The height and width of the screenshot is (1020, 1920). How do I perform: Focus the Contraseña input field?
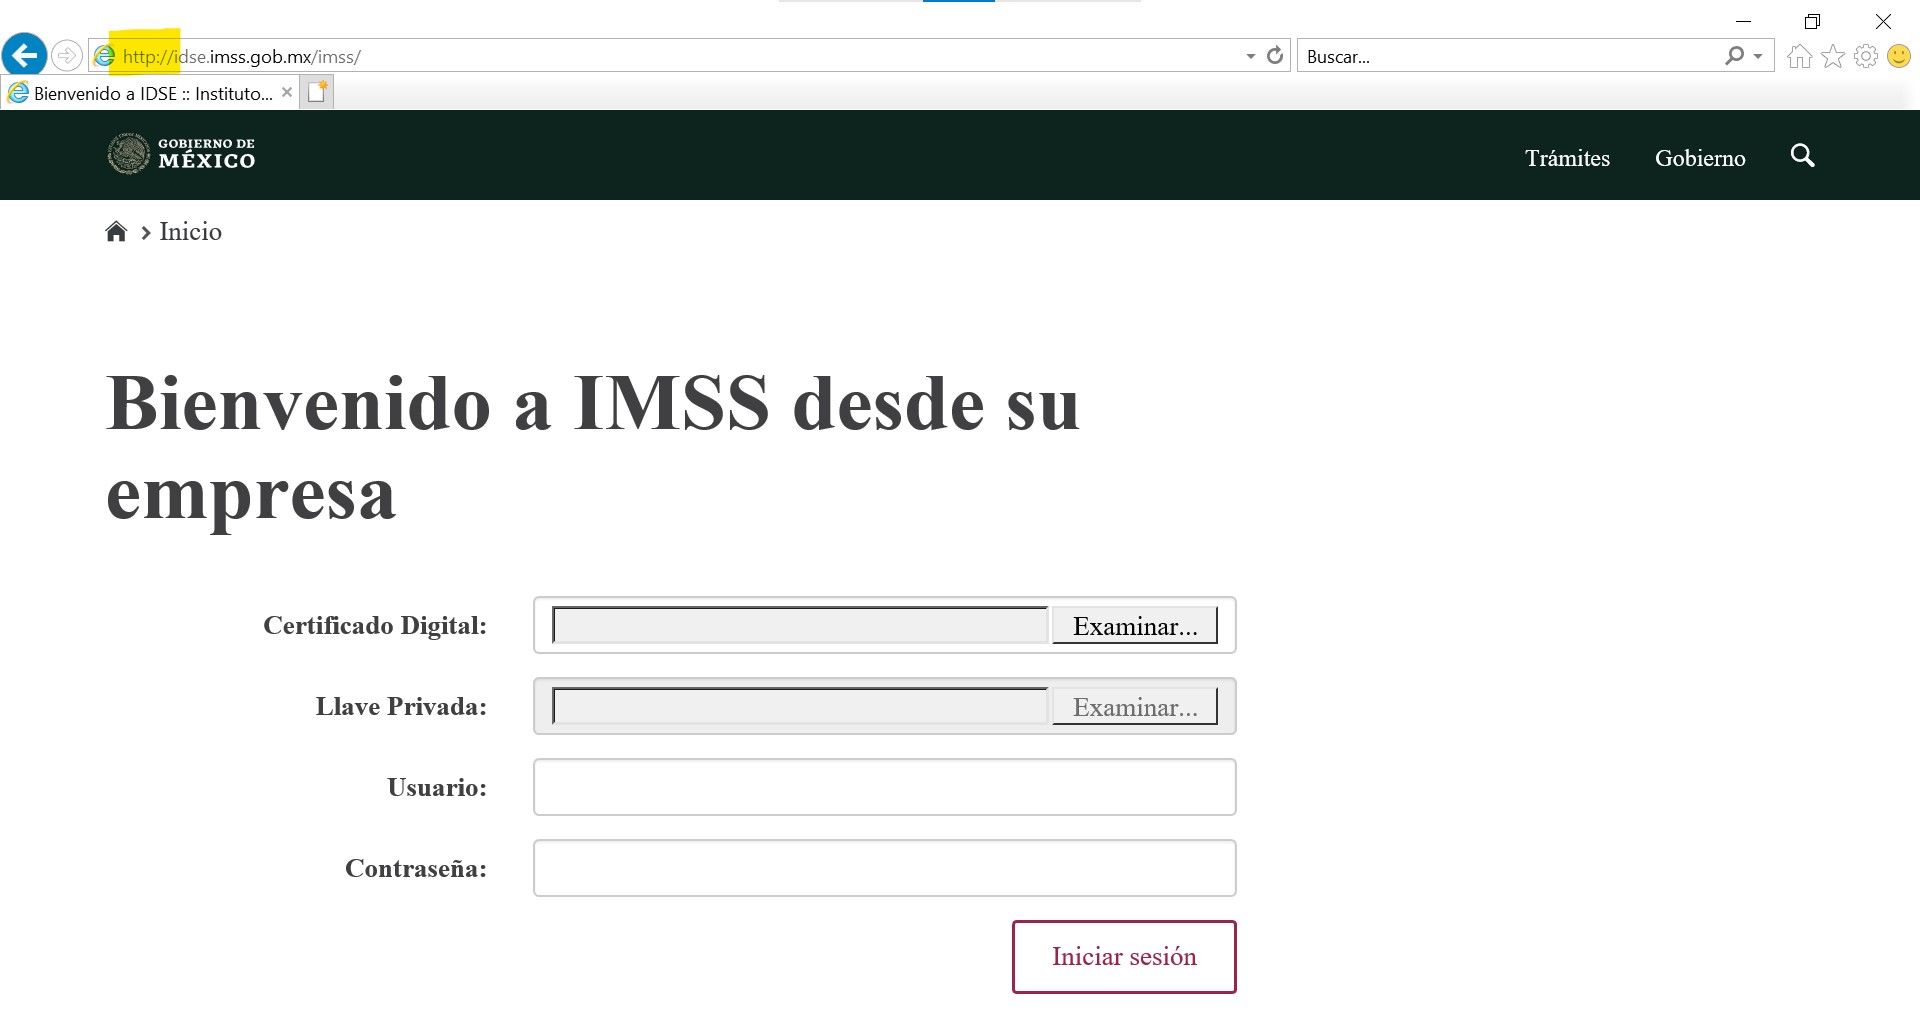click(885, 868)
